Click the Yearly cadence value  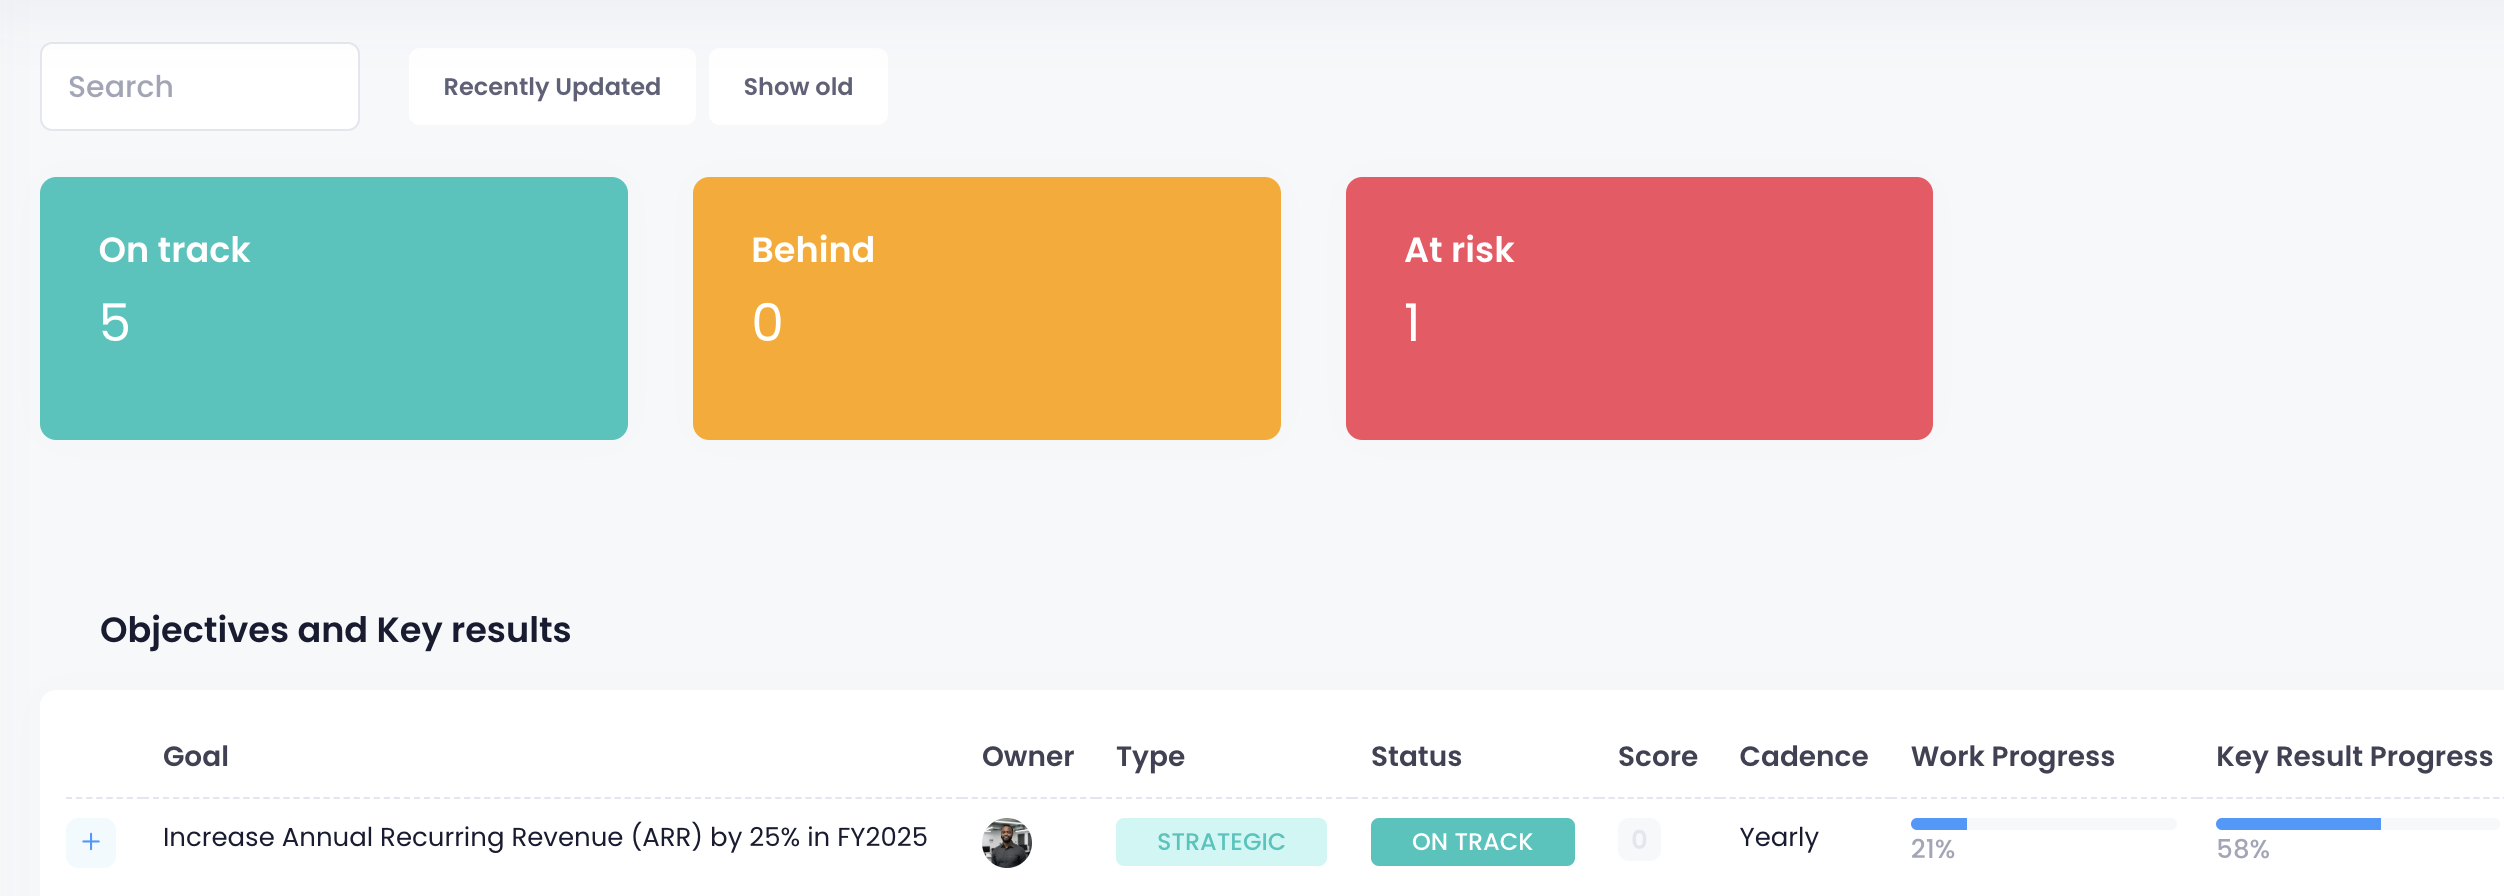click(1779, 838)
